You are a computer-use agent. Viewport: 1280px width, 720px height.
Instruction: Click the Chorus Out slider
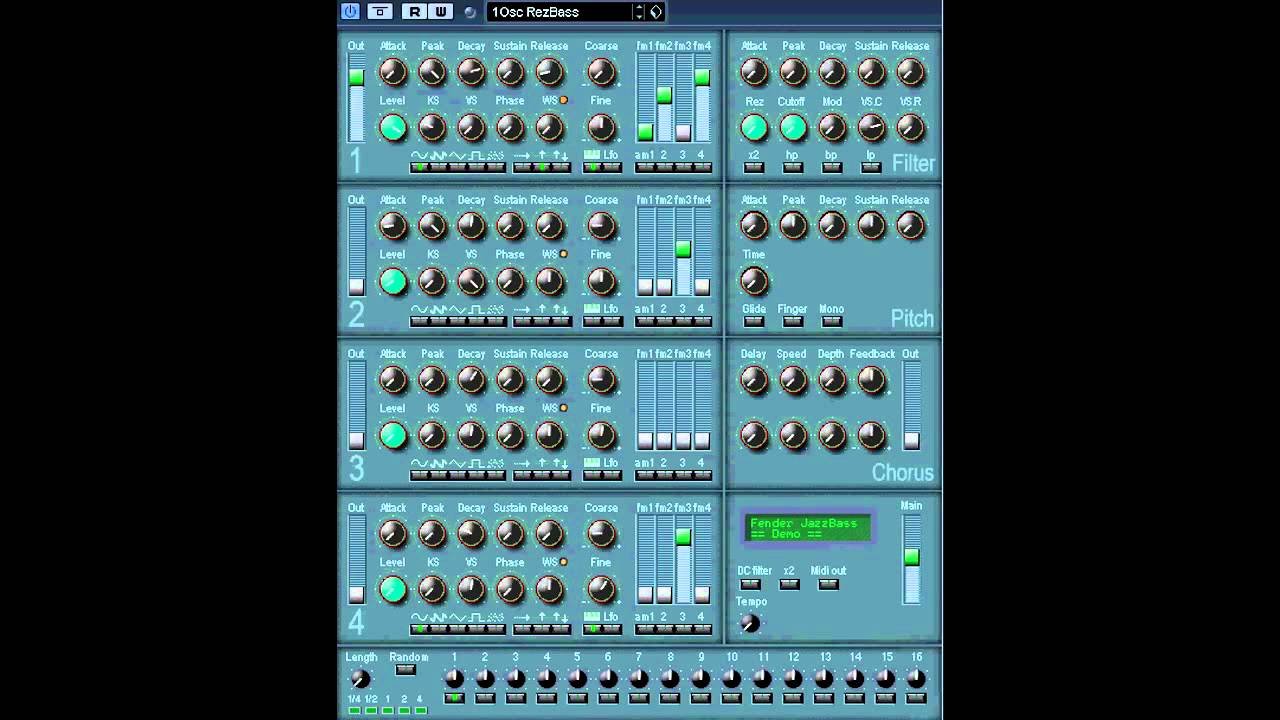[911, 406]
